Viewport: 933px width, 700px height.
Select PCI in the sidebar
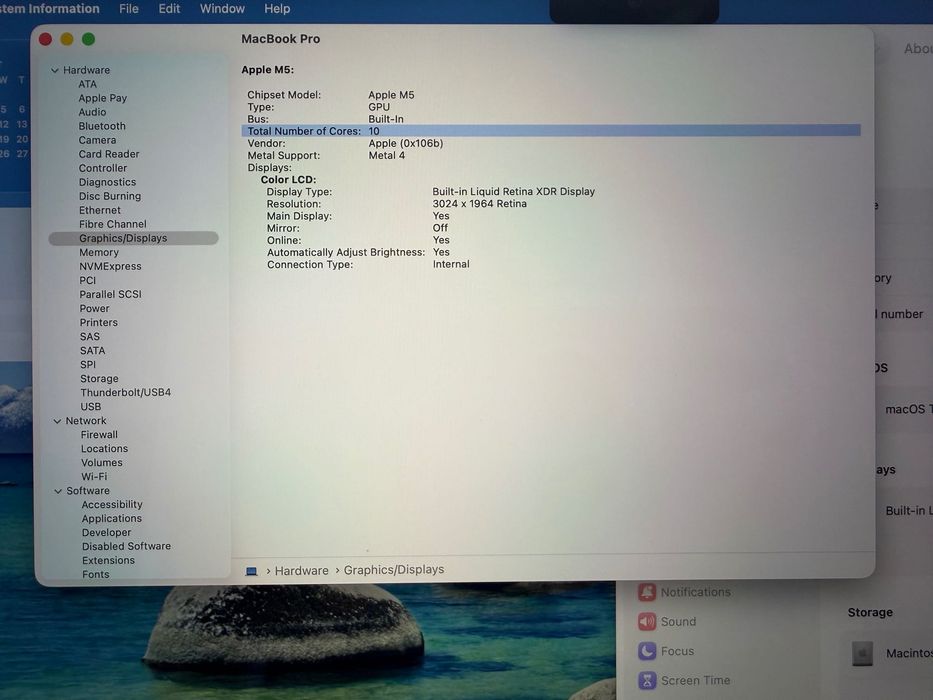click(x=87, y=280)
